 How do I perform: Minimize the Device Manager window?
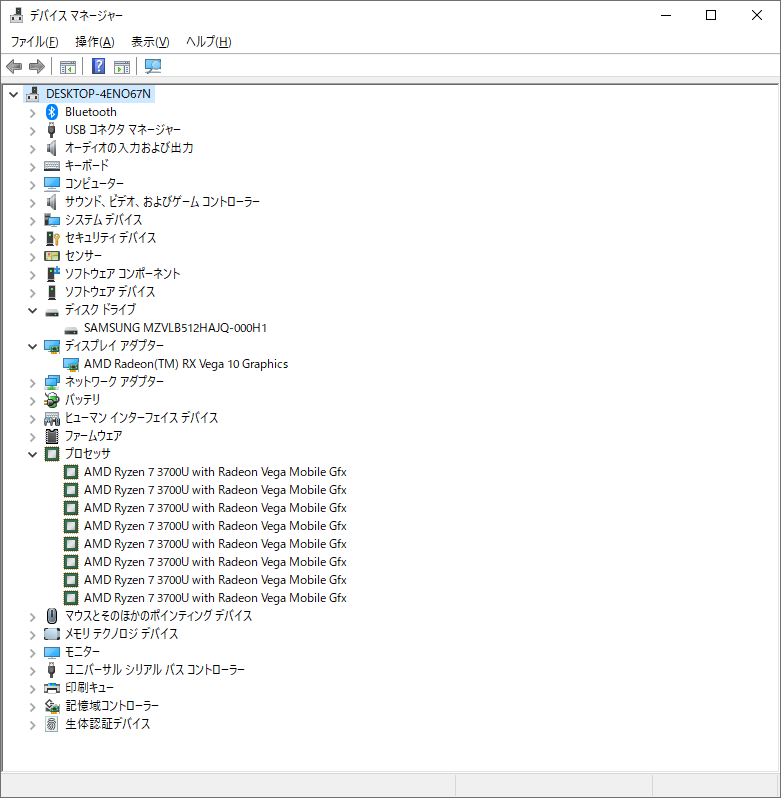click(x=666, y=15)
